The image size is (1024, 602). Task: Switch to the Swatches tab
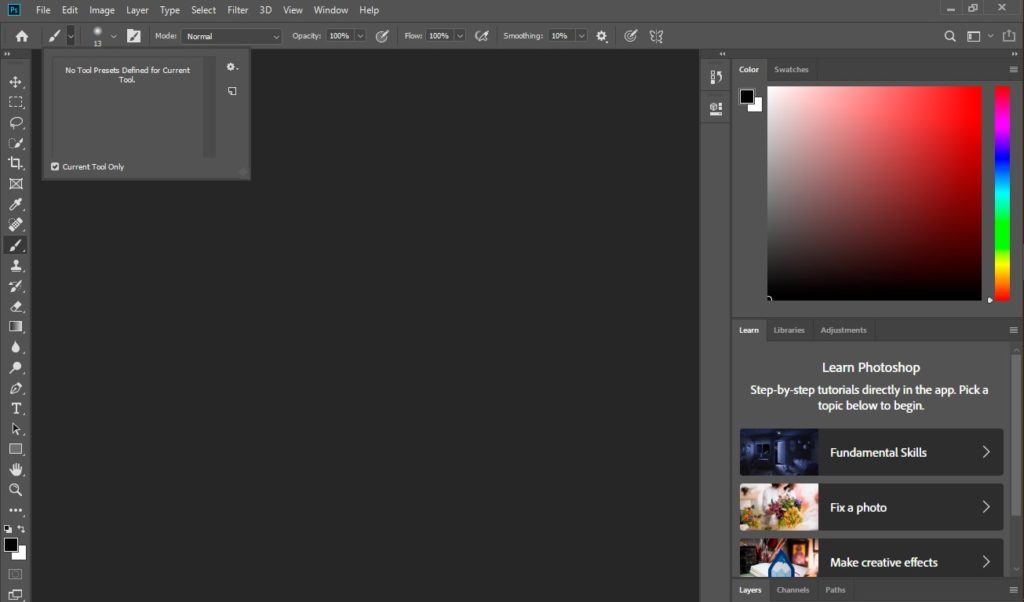pyautogui.click(x=791, y=70)
